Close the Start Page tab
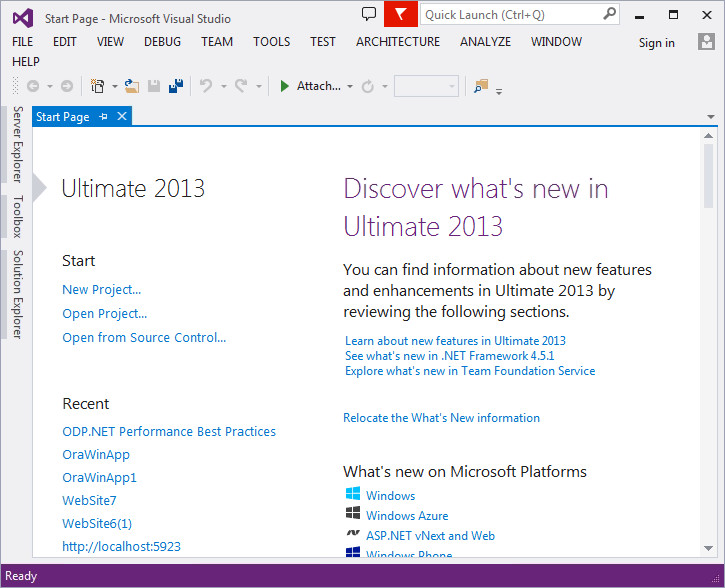The width and height of the screenshot is (725, 588). (122, 116)
